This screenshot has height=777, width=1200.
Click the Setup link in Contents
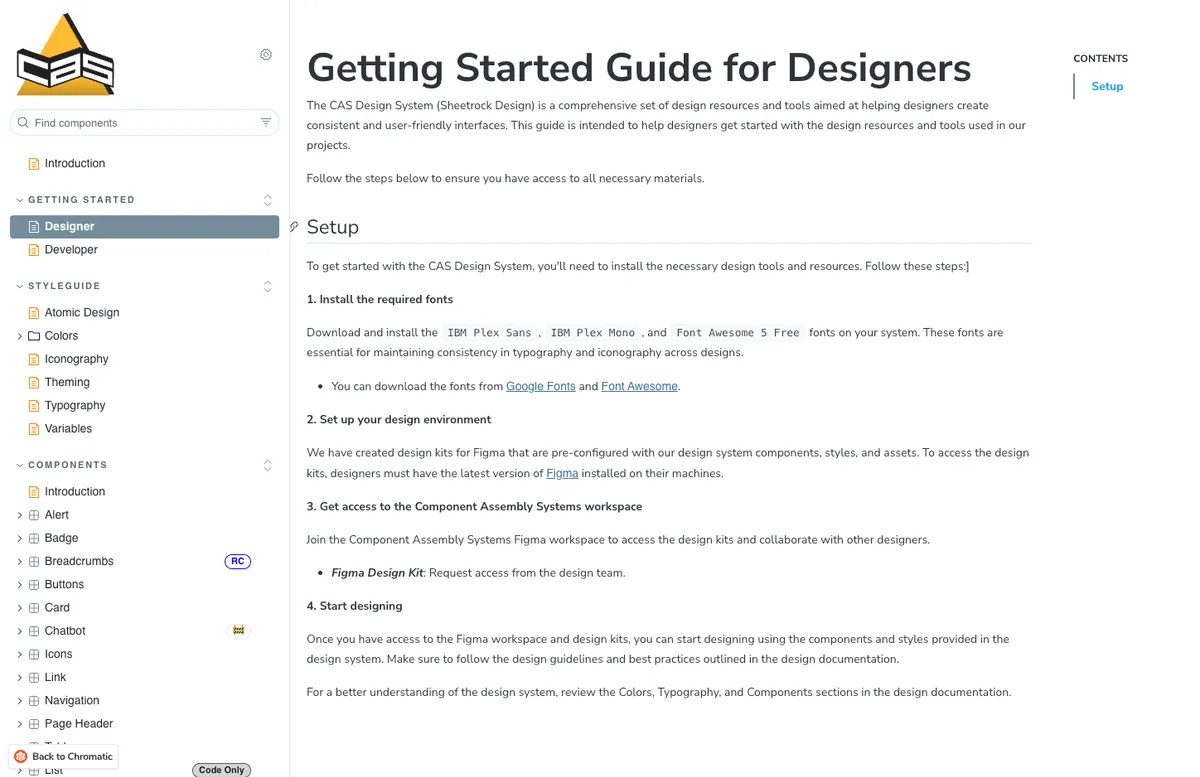(1107, 86)
